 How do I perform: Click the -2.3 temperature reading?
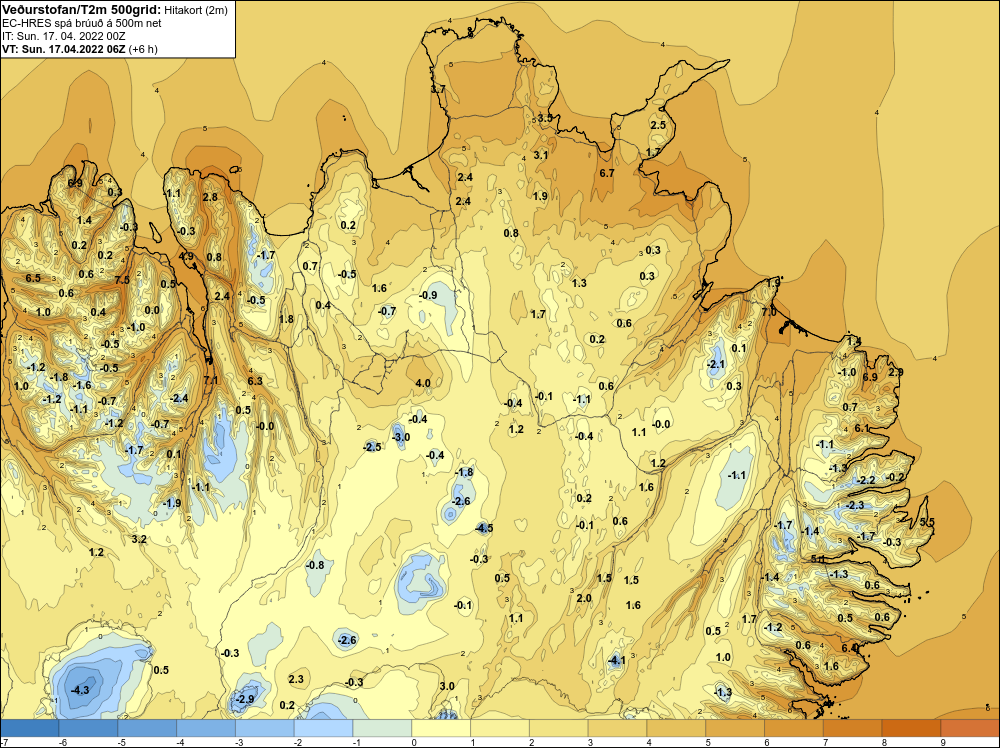[855, 505]
